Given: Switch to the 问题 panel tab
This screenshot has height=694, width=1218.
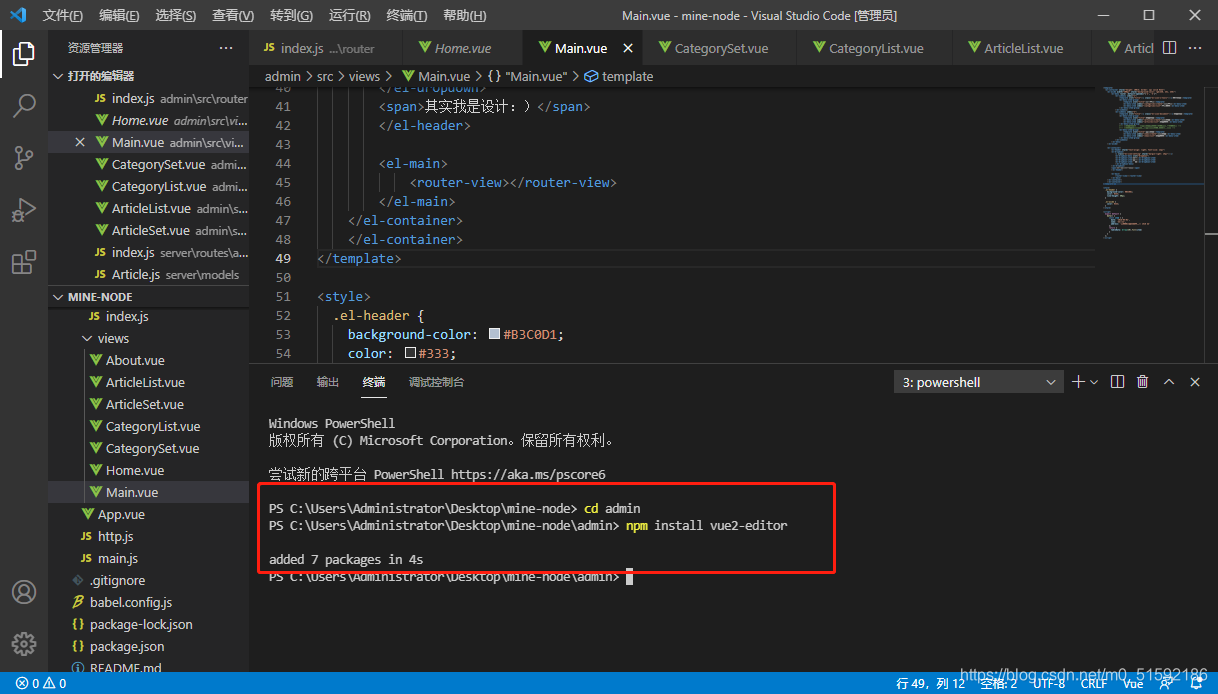Looking at the screenshot, I should click(x=282, y=382).
